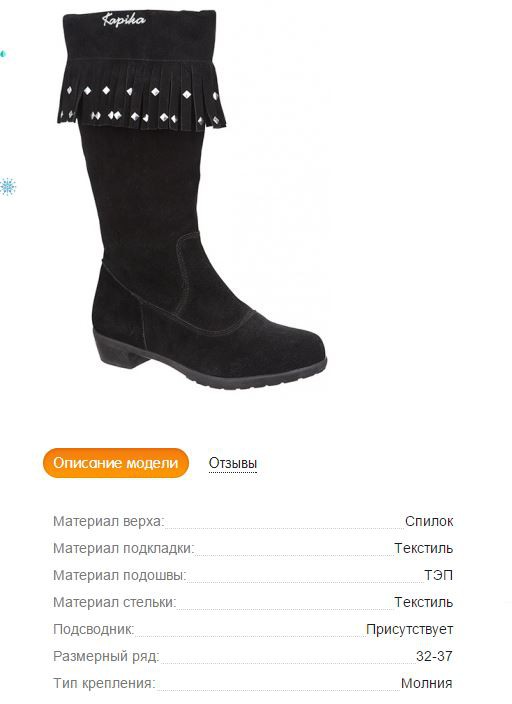Click the boot heel in the photo

click(x=120, y=350)
